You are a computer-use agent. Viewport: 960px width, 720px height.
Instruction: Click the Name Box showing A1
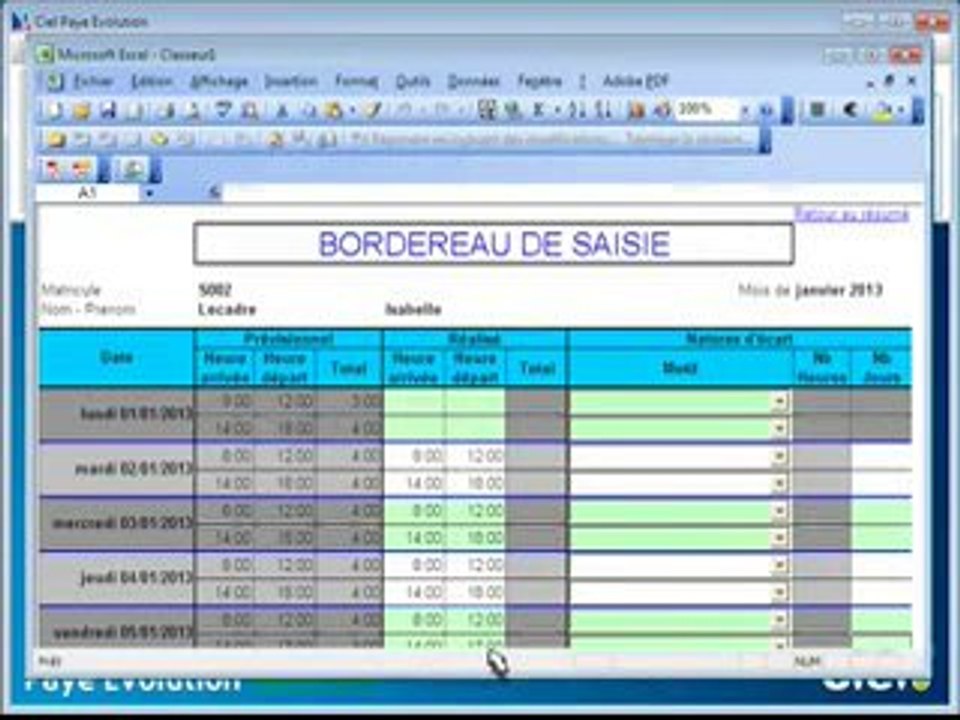point(88,193)
